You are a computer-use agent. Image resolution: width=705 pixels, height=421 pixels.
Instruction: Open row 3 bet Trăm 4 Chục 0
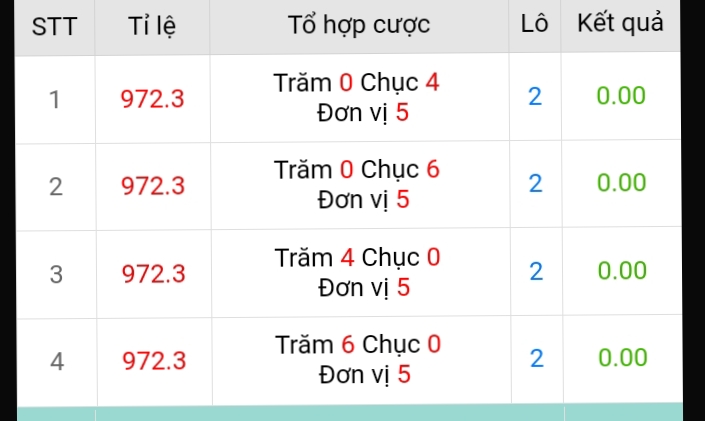click(358, 272)
